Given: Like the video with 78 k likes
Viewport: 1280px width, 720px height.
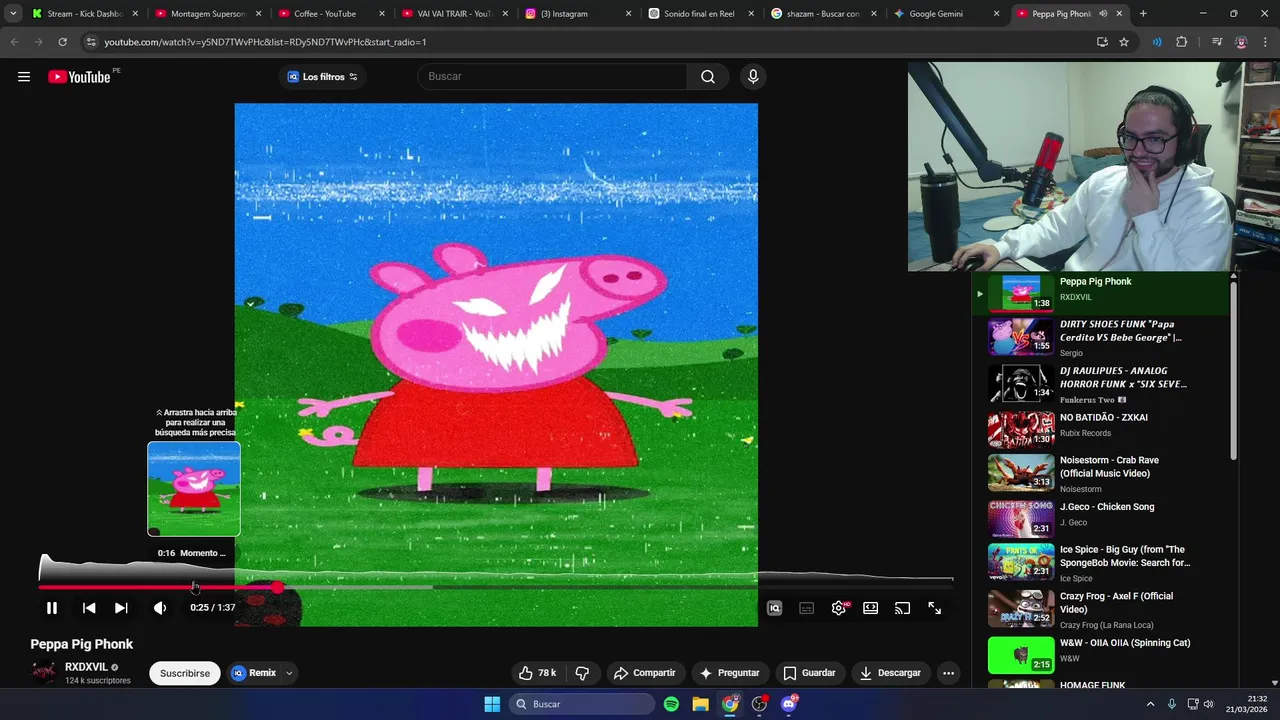Looking at the screenshot, I should pos(537,673).
